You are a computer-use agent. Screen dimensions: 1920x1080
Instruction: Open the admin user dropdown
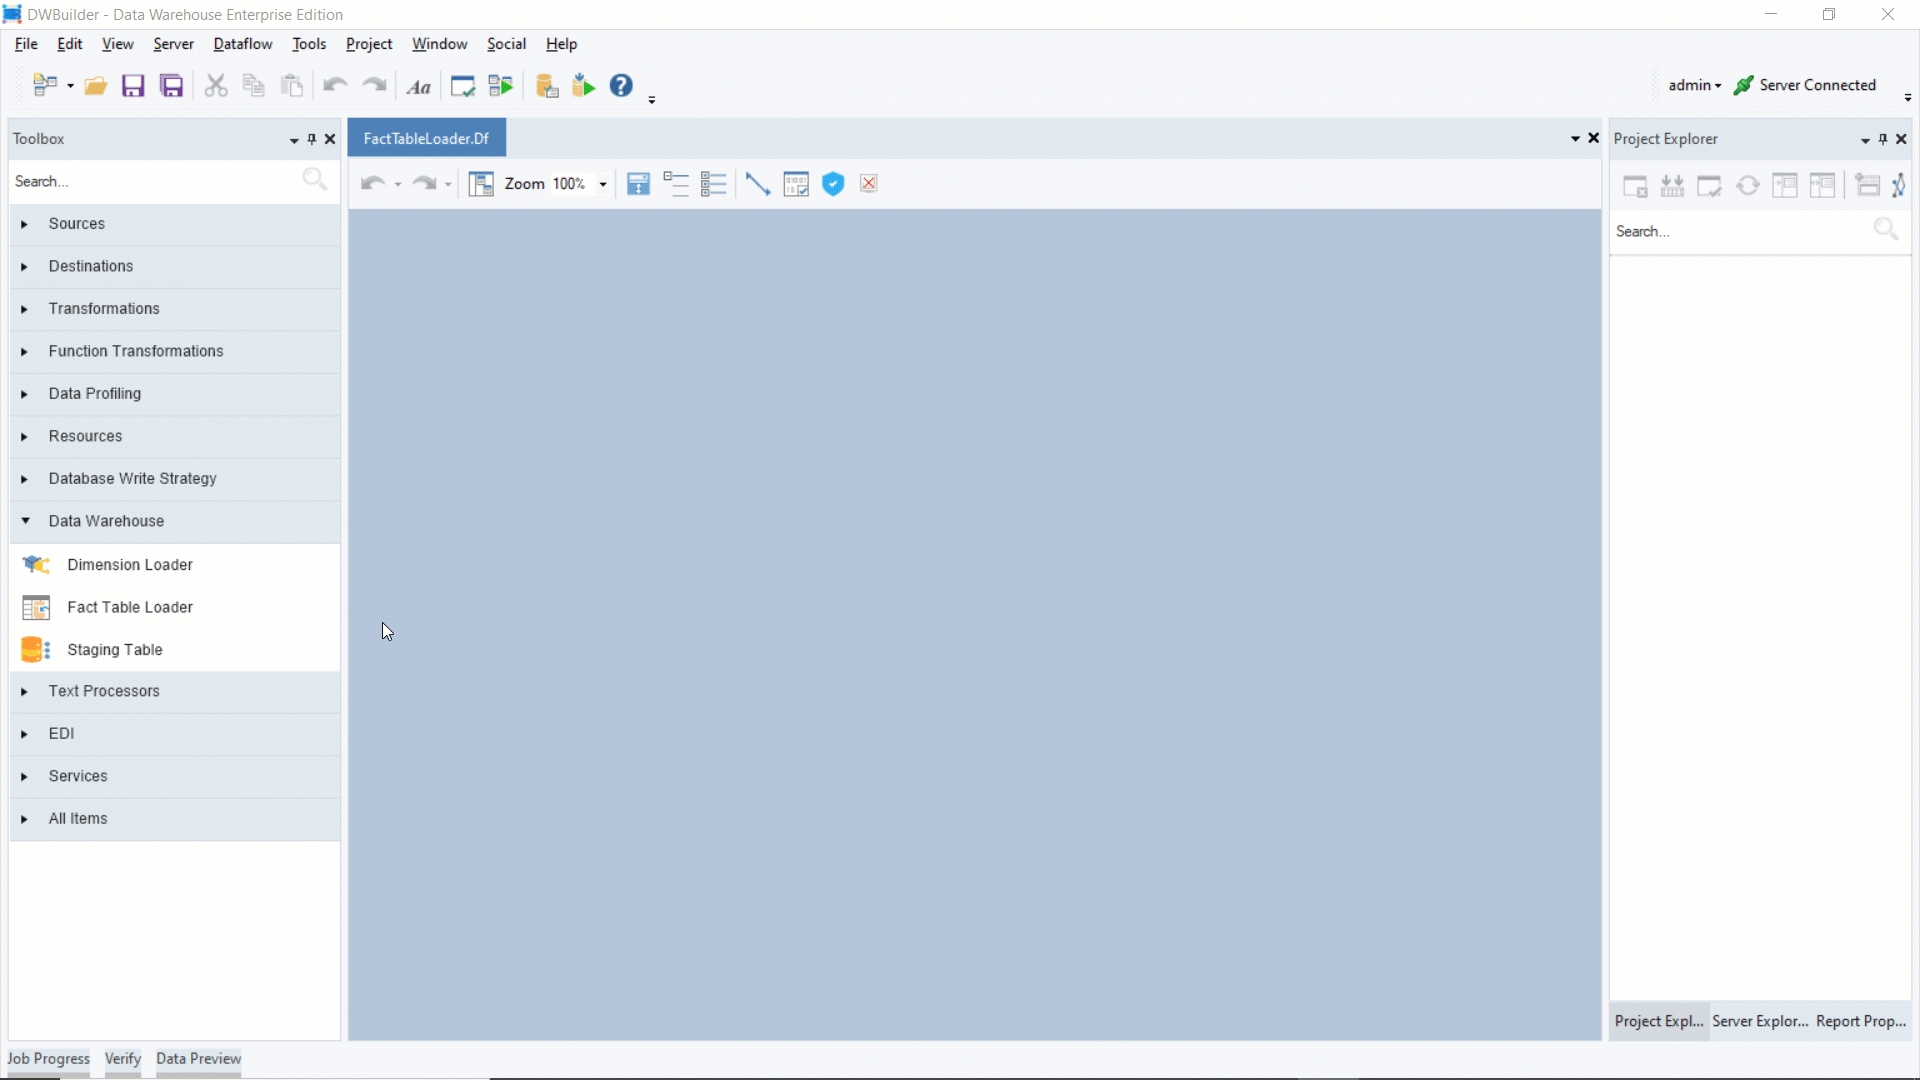tap(1694, 86)
